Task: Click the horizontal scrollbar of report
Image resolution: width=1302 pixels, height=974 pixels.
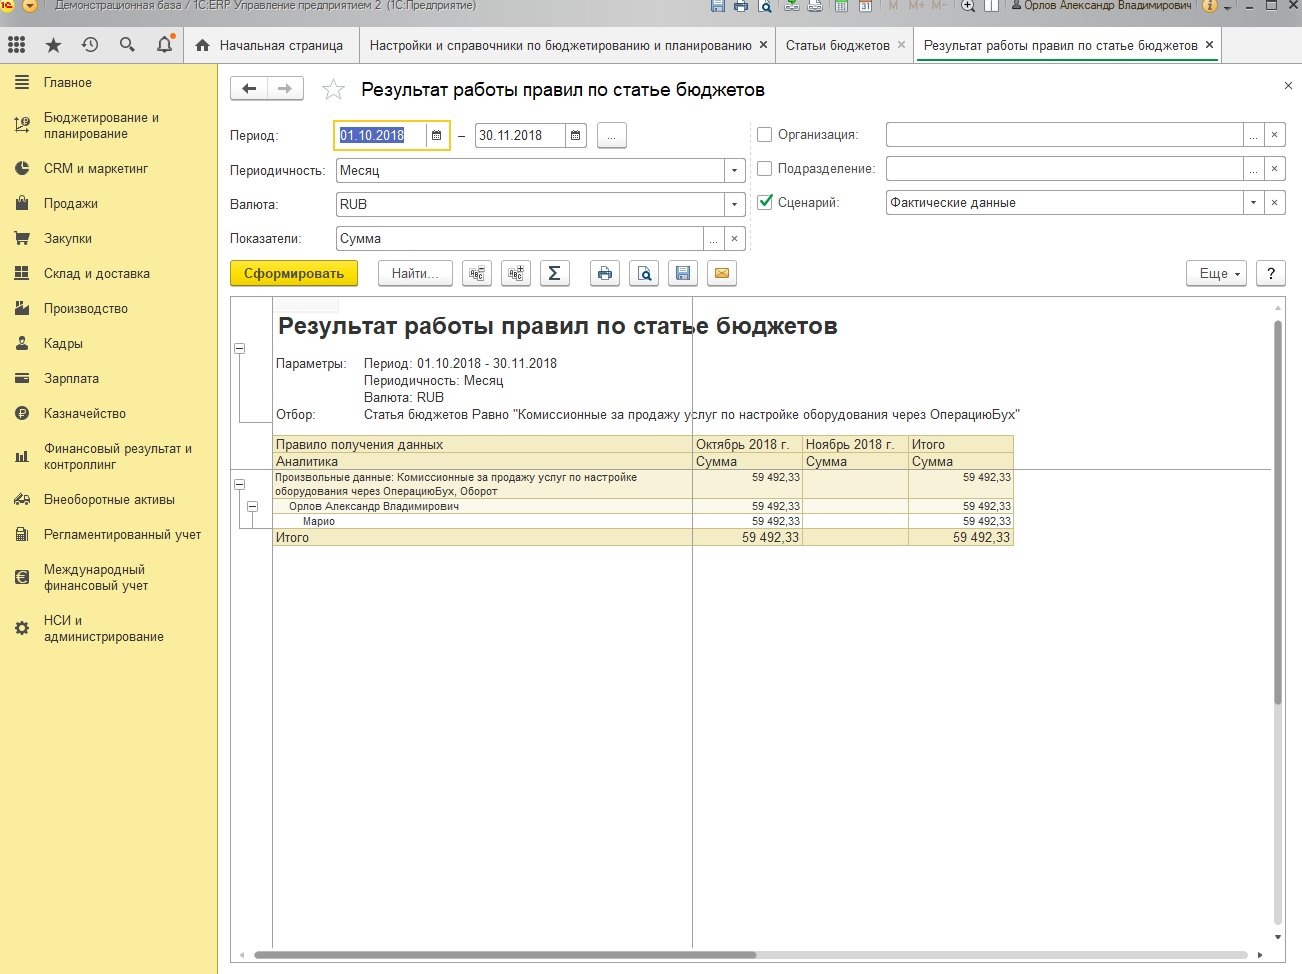Action: pos(505,955)
